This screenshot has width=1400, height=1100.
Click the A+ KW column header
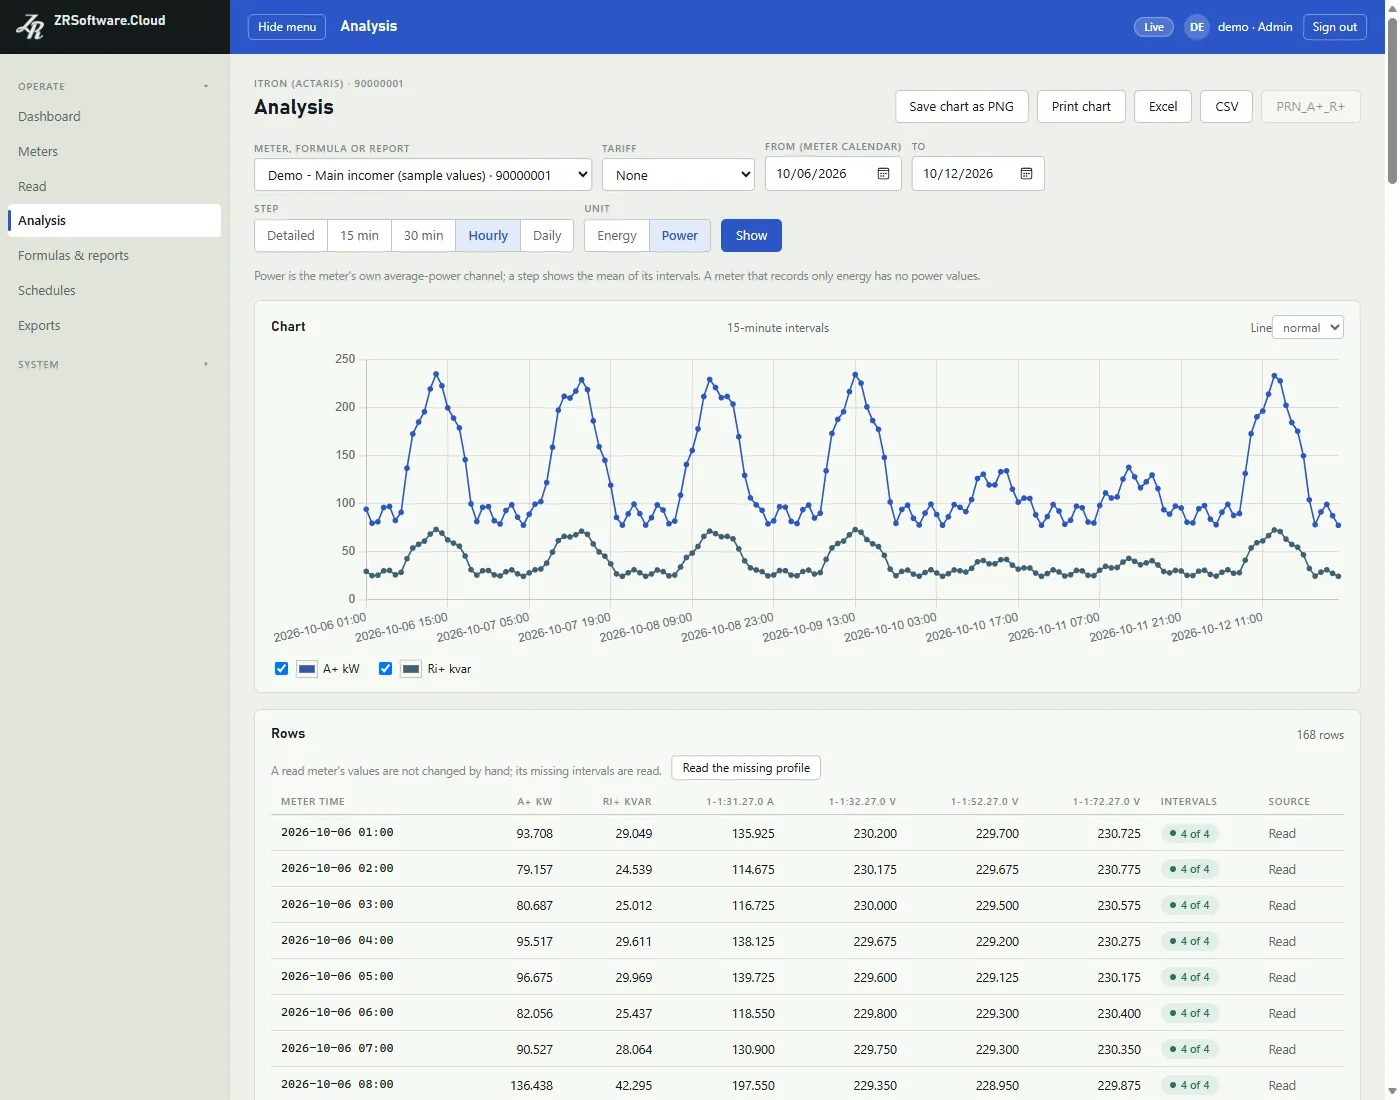point(535,802)
